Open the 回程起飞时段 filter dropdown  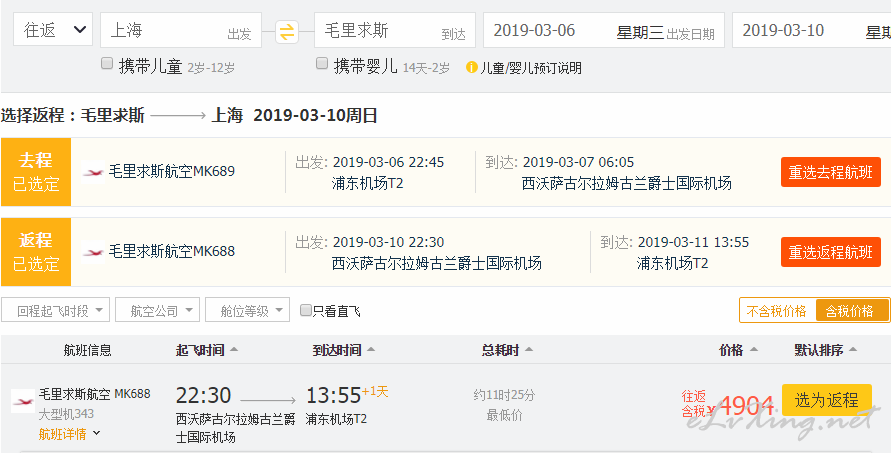coord(55,310)
